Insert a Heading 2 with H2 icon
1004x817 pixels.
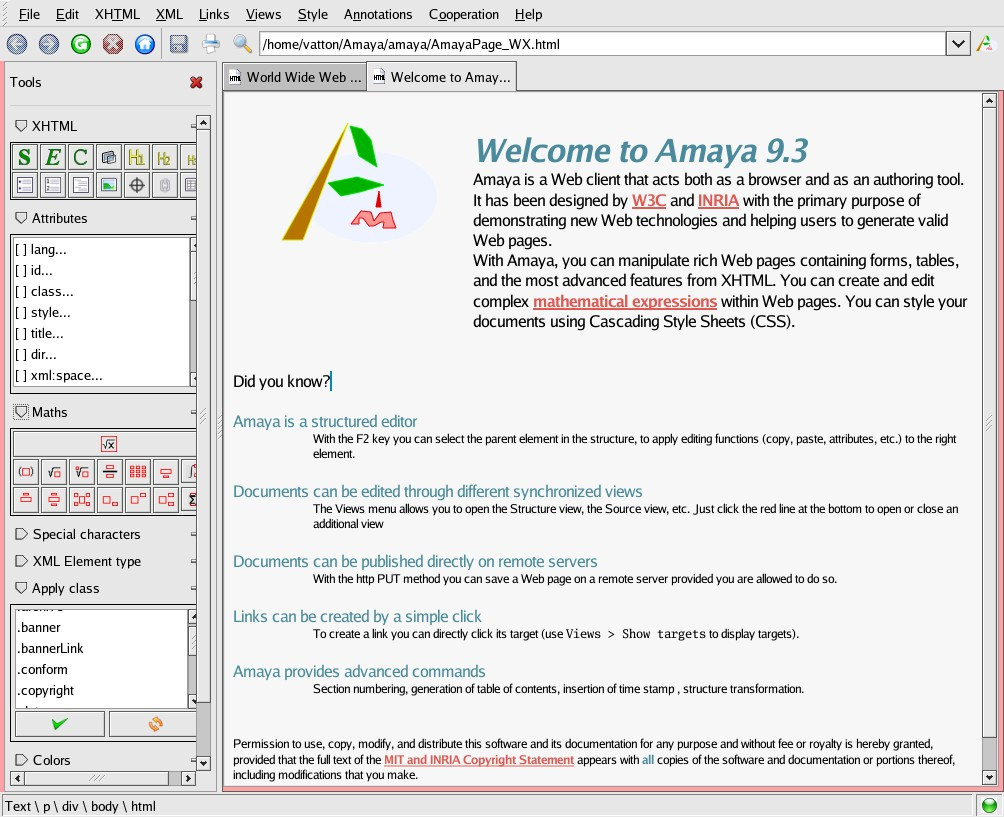[165, 157]
